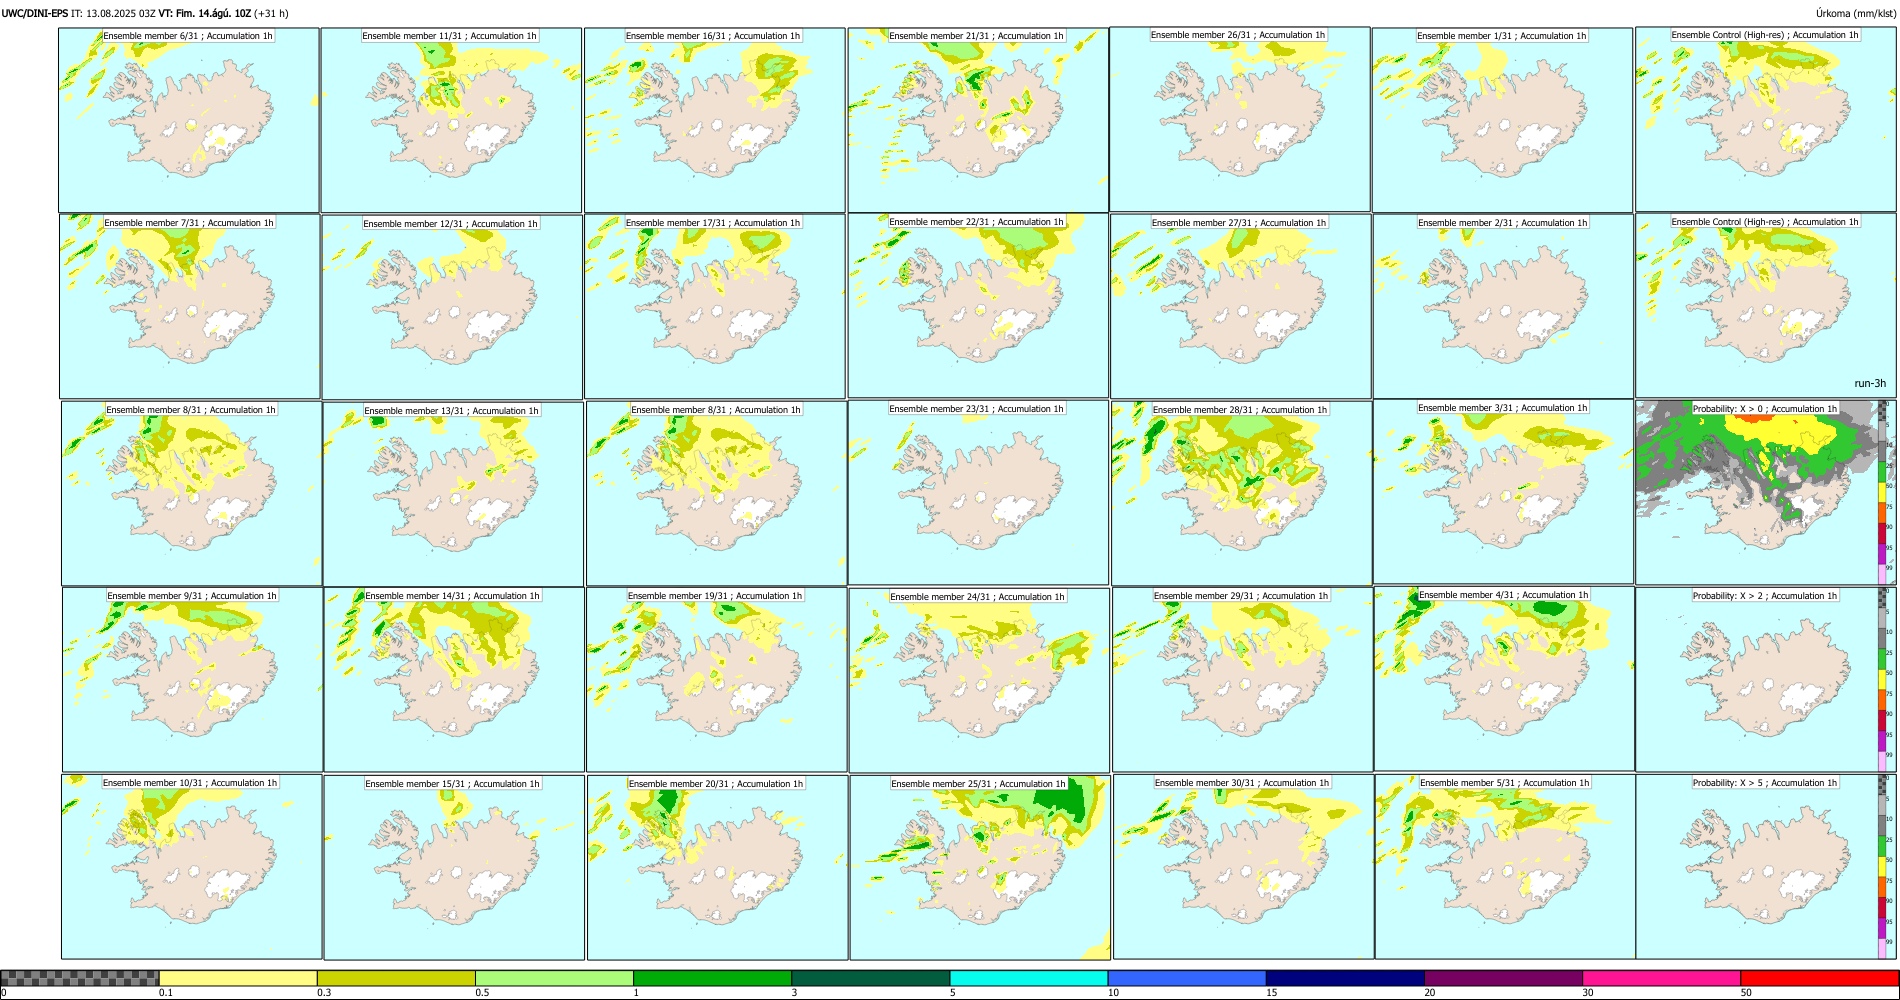Choose the Ensemble member 27/31 panel

tap(1240, 307)
